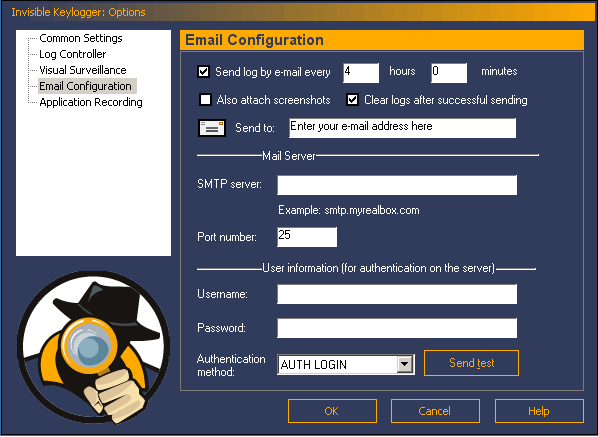Click the SMTP server text field
This screenshot has height=437, width=598.
pos(397,185)
